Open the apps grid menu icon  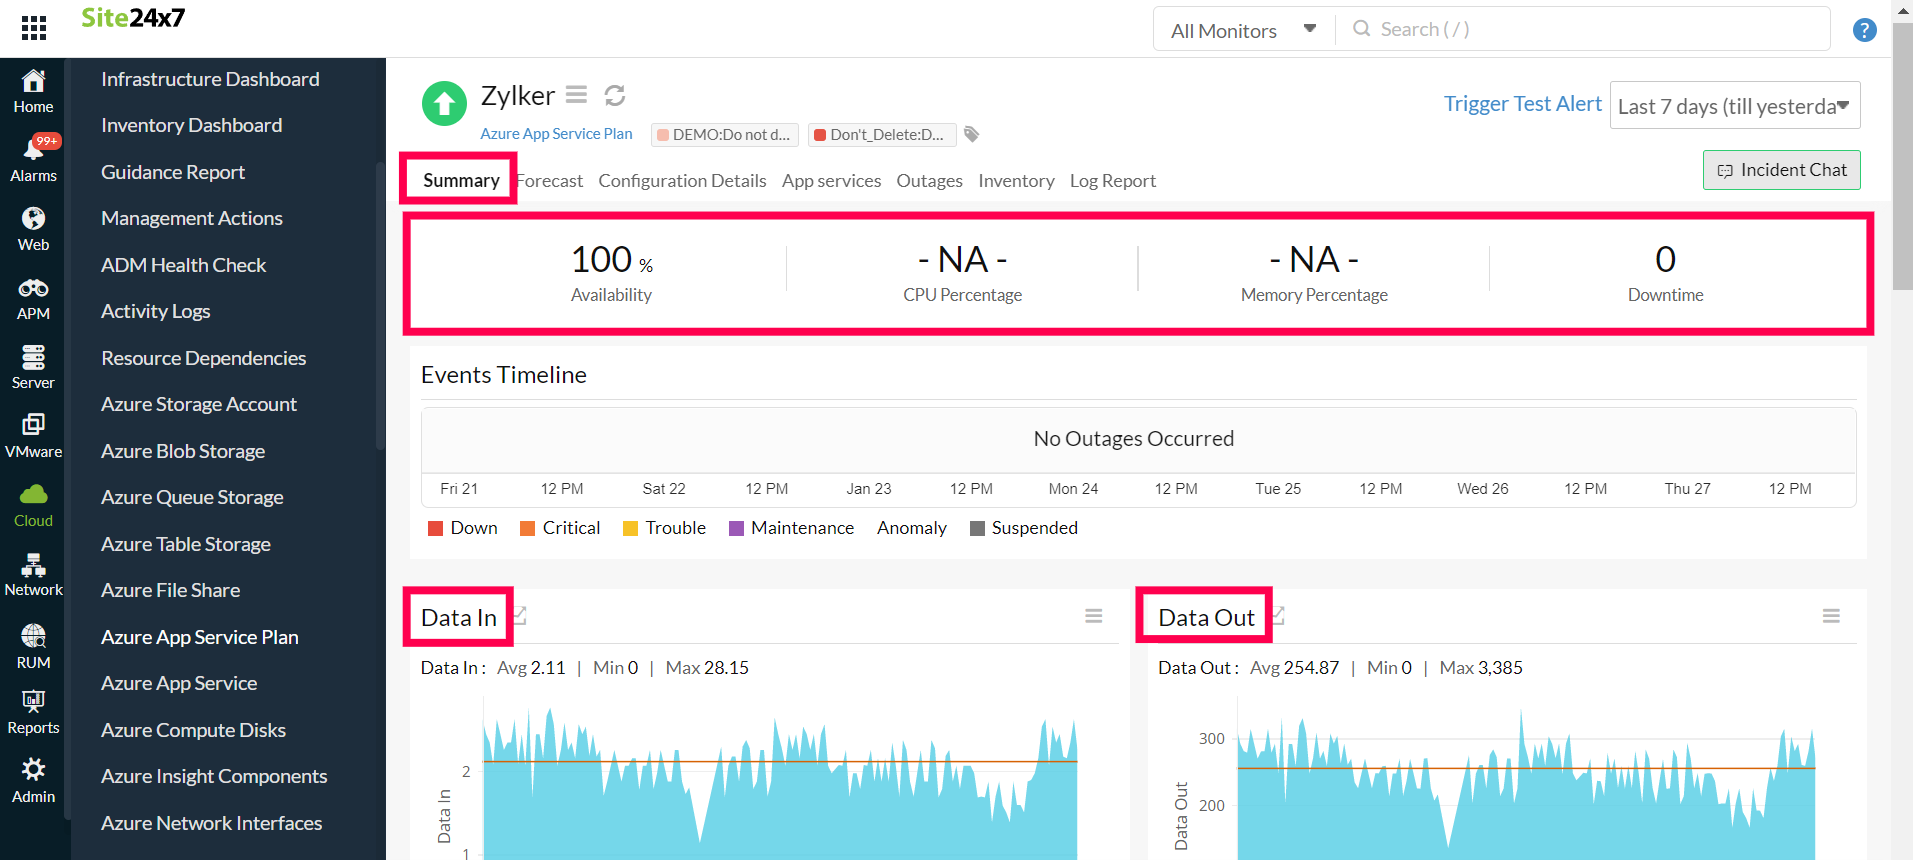pos(34,28)
